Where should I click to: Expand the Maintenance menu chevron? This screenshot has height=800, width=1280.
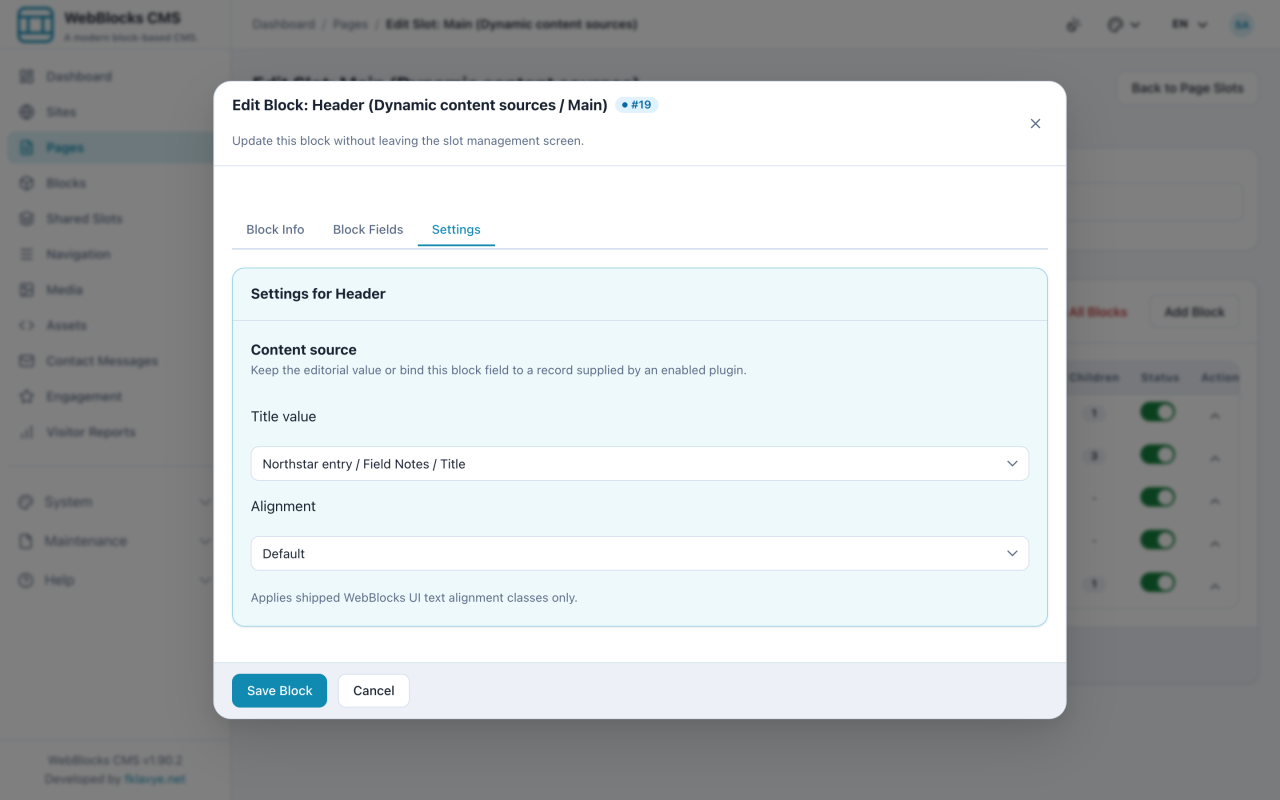205,541
